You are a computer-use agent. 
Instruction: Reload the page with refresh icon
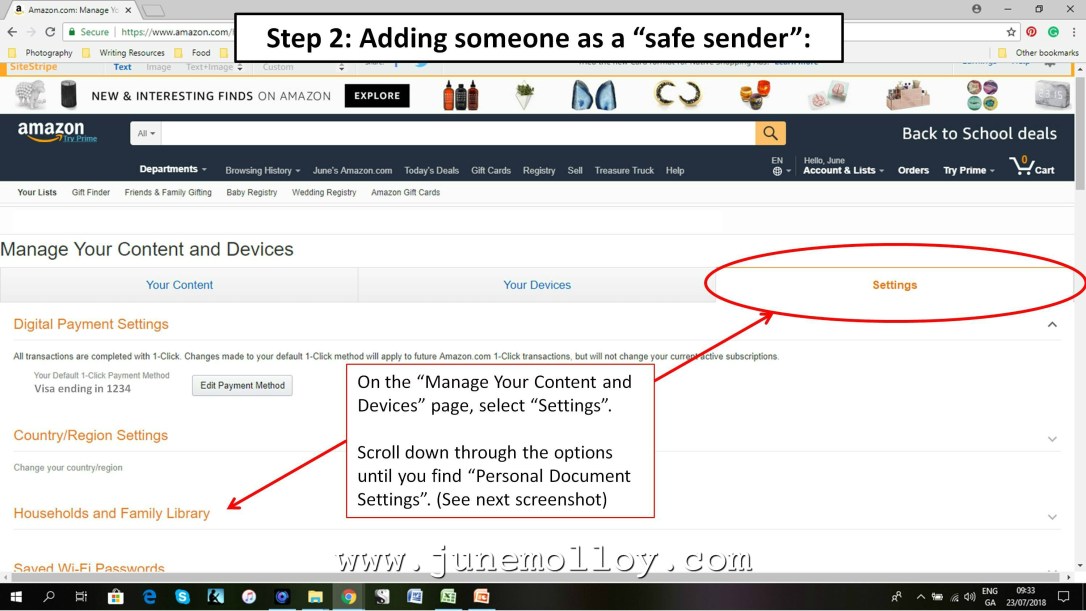(x=50, y=32)
